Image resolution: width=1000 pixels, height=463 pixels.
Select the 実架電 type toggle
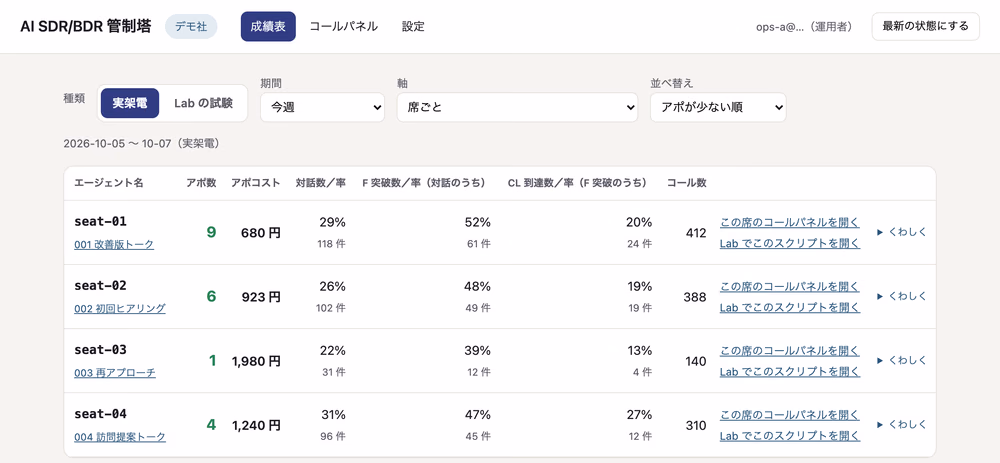pos(129,103)
